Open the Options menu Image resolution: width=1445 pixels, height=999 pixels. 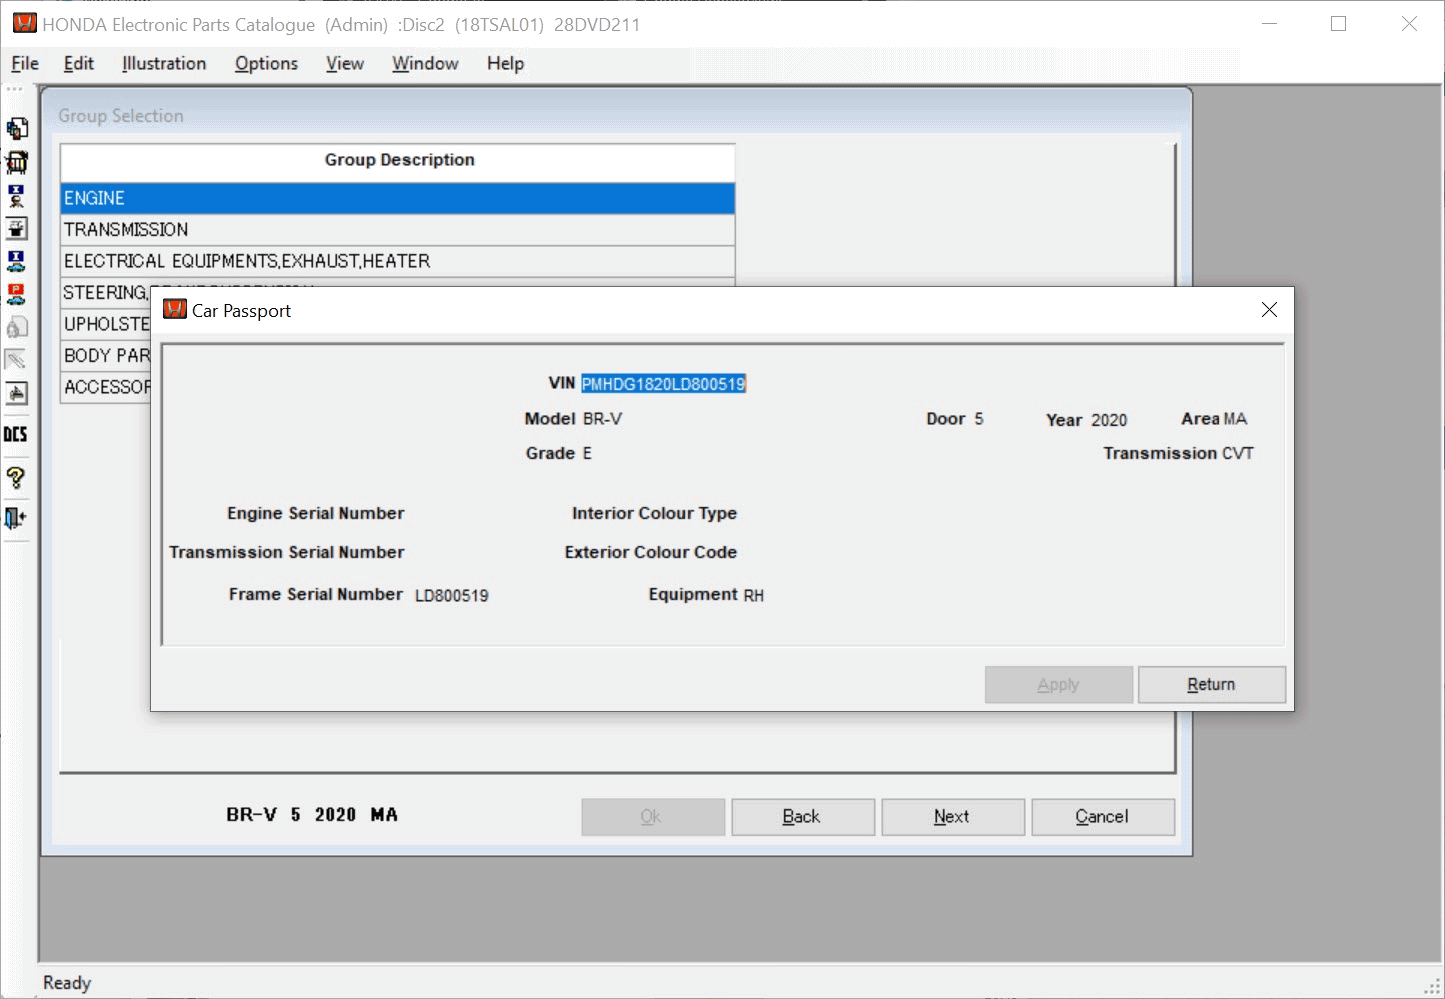(266, 63)
